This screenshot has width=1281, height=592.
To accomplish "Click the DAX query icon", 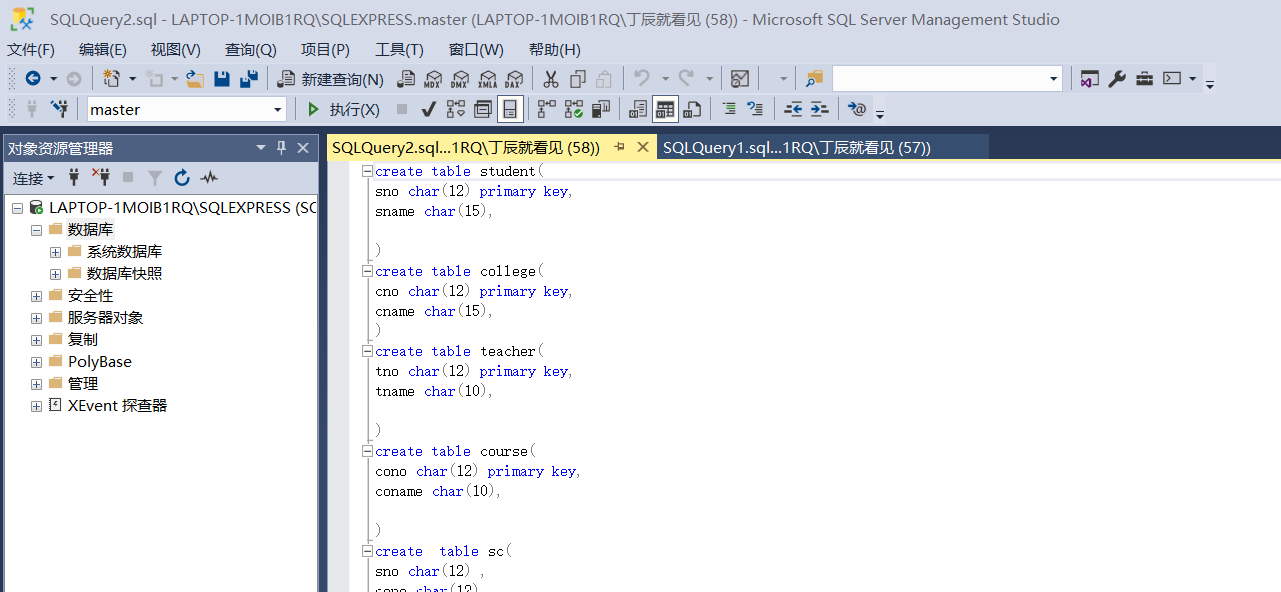I will tap(514, 79).
